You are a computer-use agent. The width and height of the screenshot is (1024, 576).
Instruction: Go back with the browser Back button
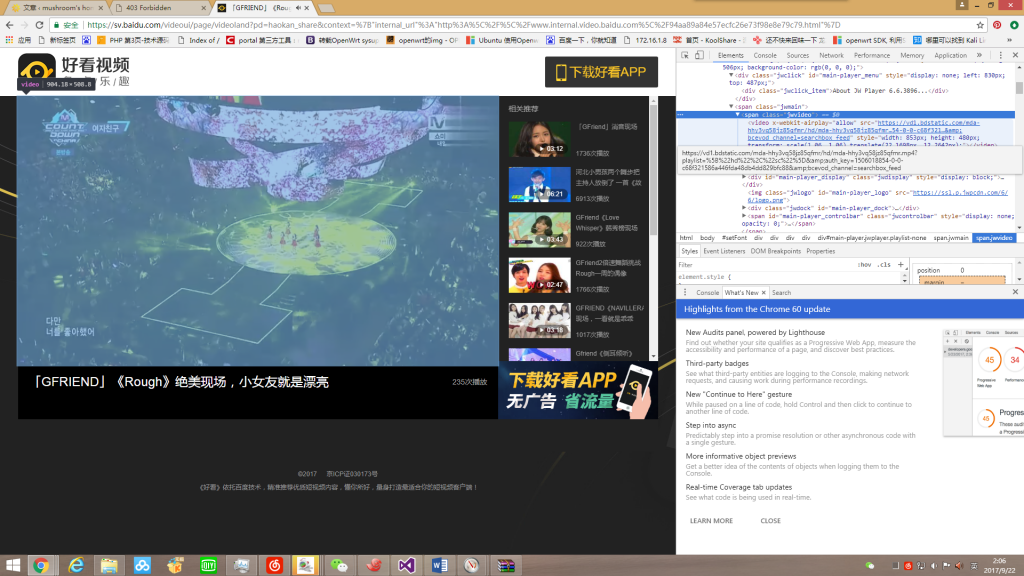9,25
